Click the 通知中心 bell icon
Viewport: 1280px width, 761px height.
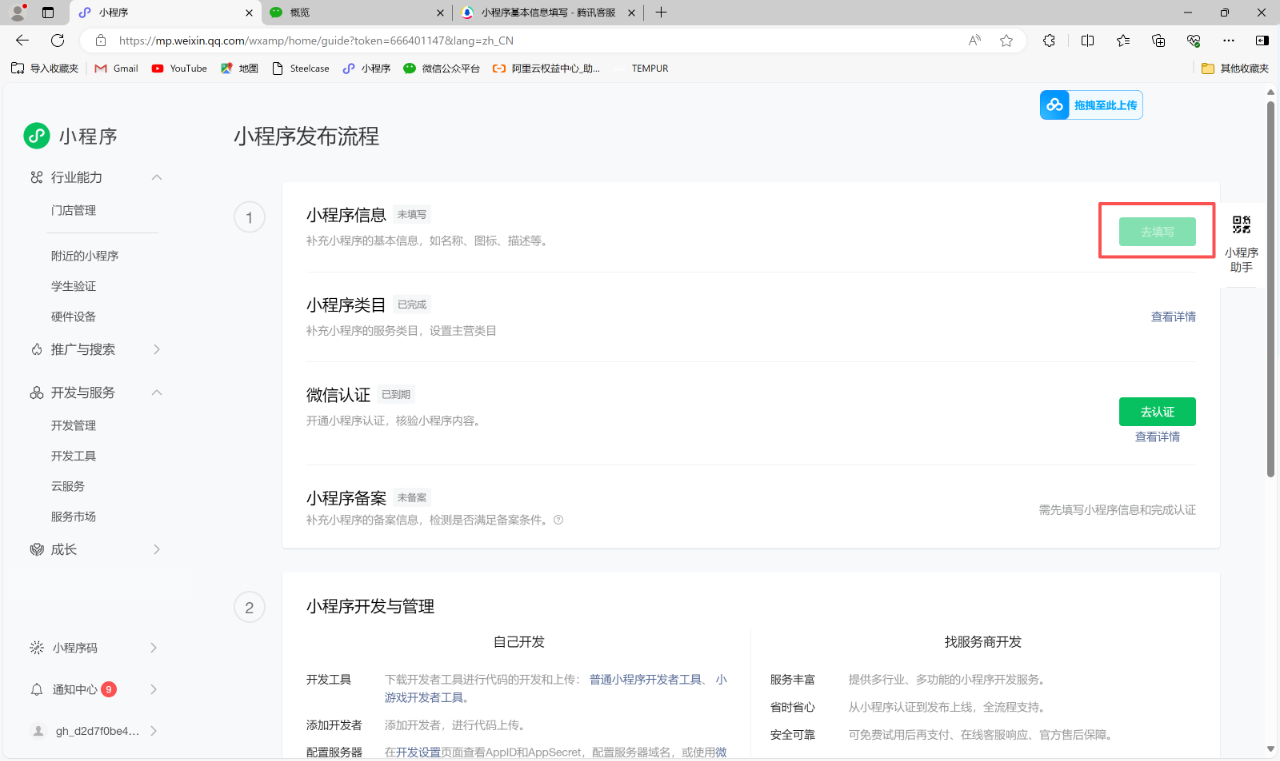37,689
